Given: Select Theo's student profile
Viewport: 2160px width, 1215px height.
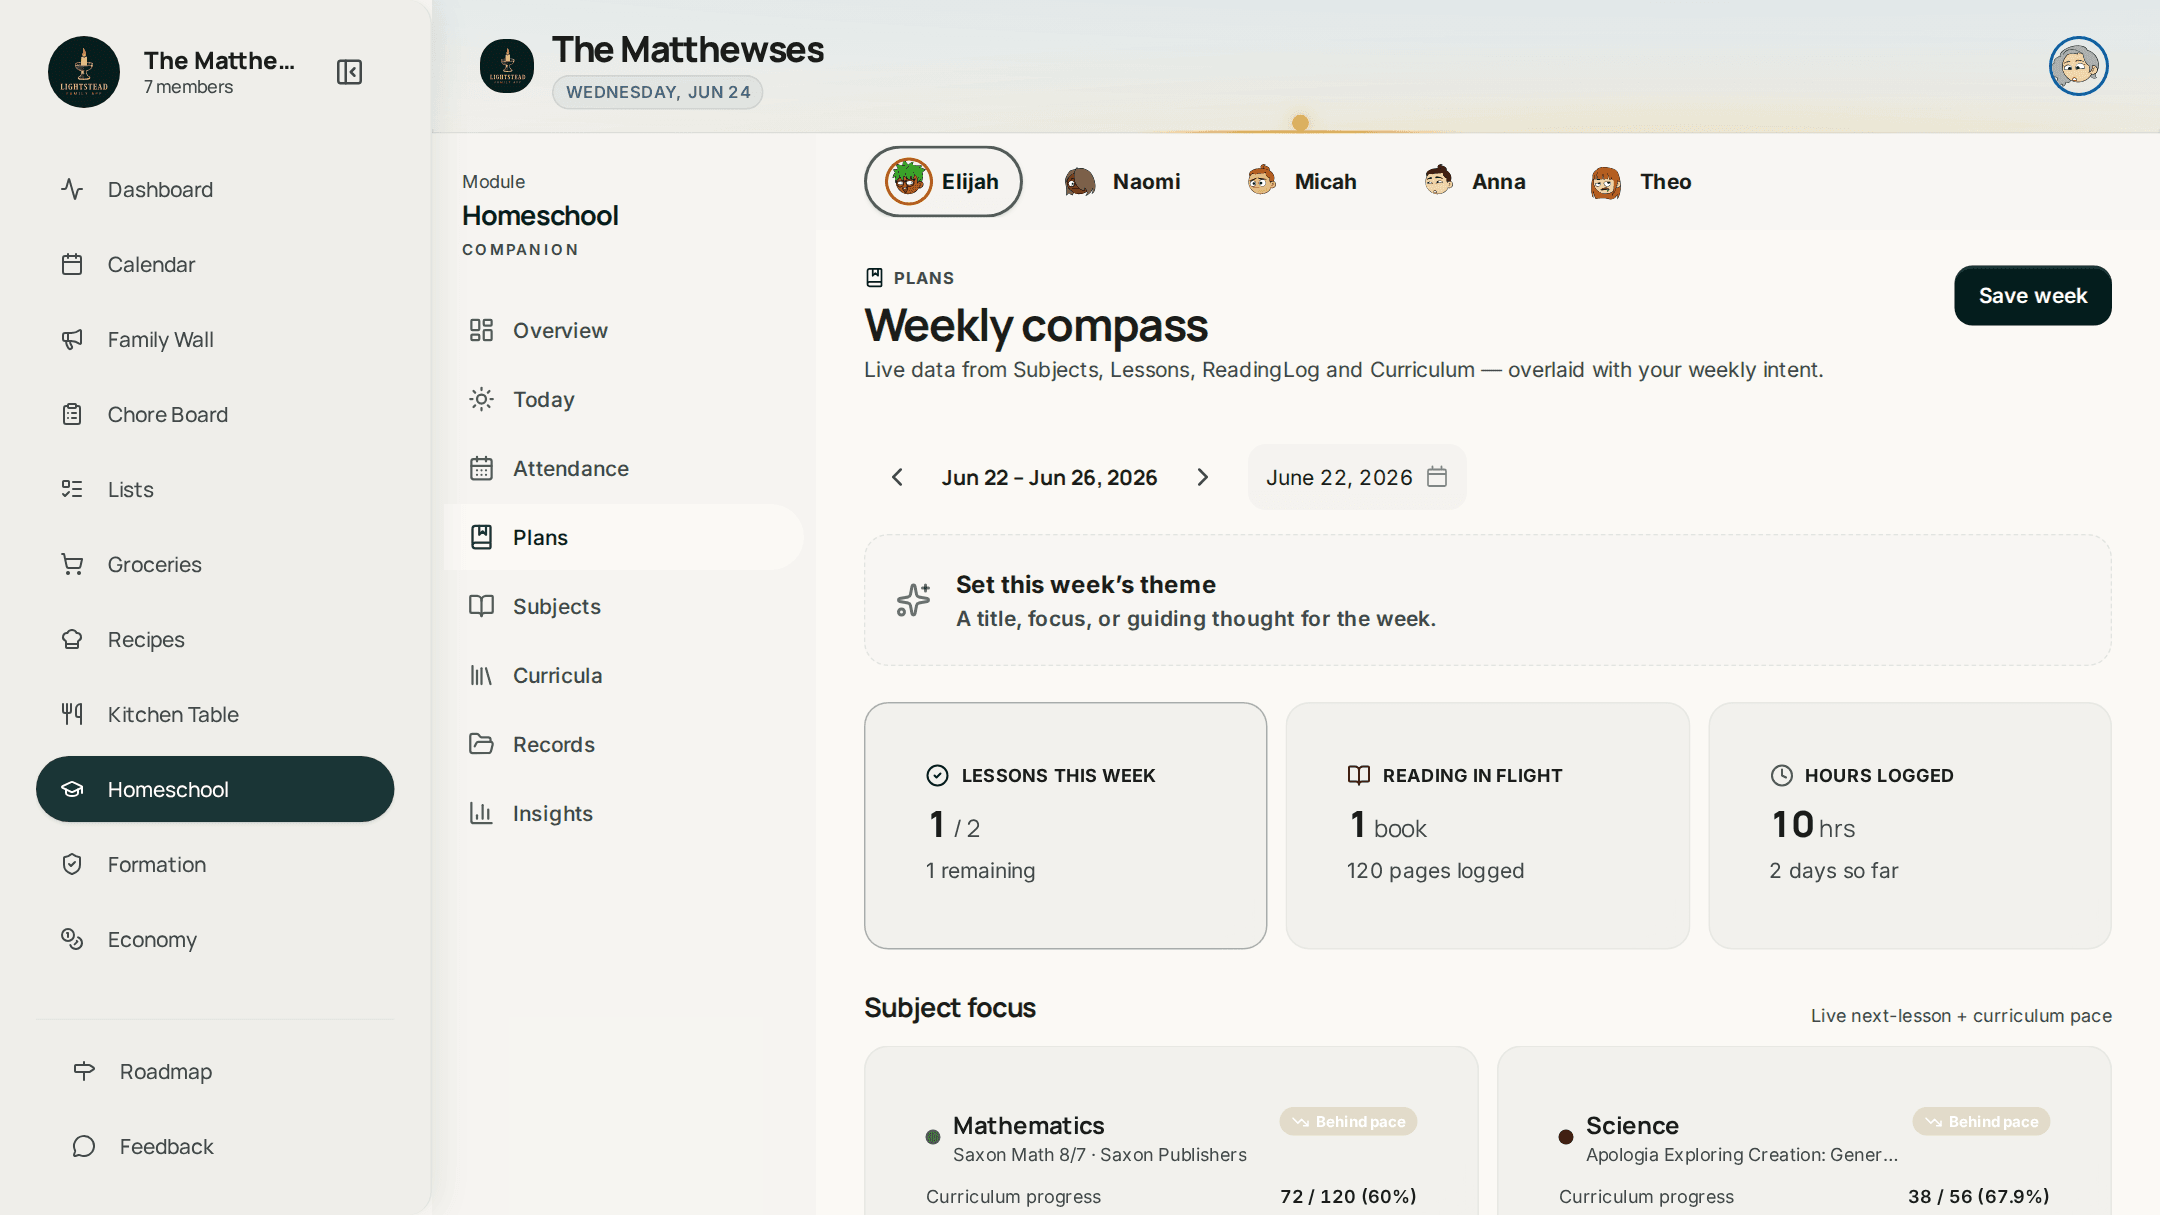Looking at the screenshot, I should click(1641, 181).
